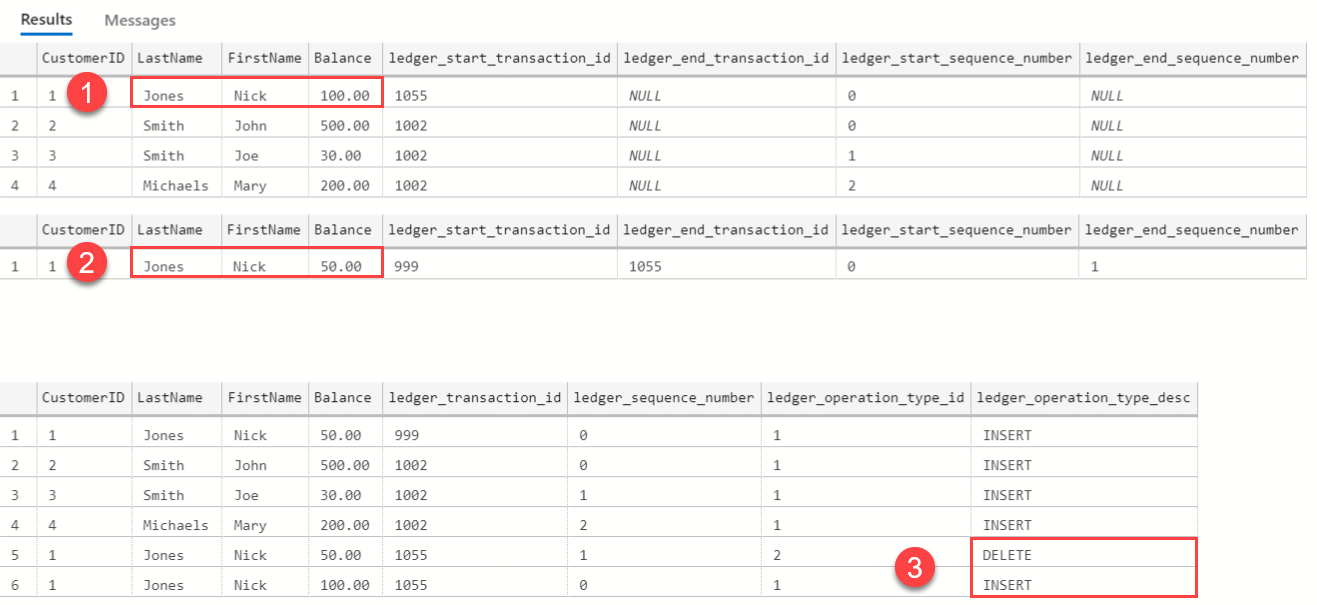Select the Results tab
Image resolution: width=1317 pixels, height=605 pixels.
click(45, 19)
